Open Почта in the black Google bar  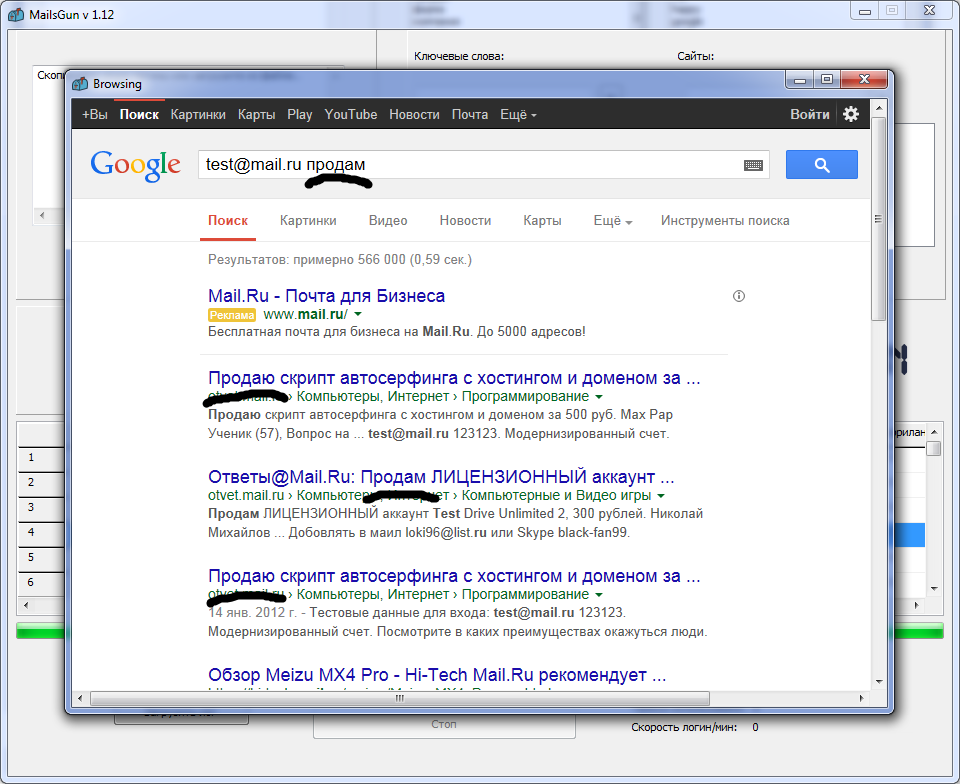pyautogui.click(x=470, y=114)
